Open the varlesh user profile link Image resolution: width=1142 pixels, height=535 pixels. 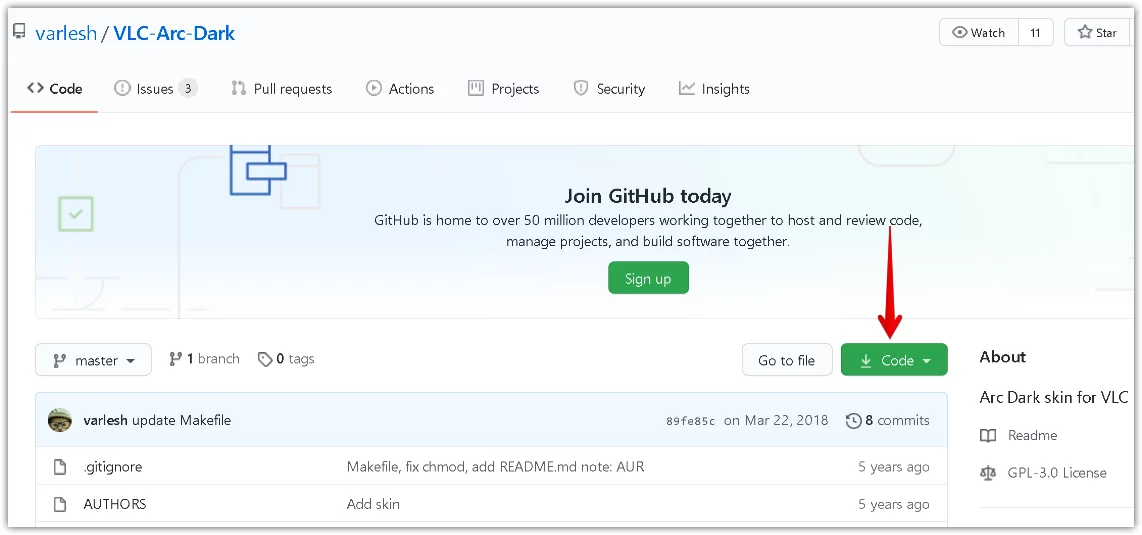pos(66,33)
